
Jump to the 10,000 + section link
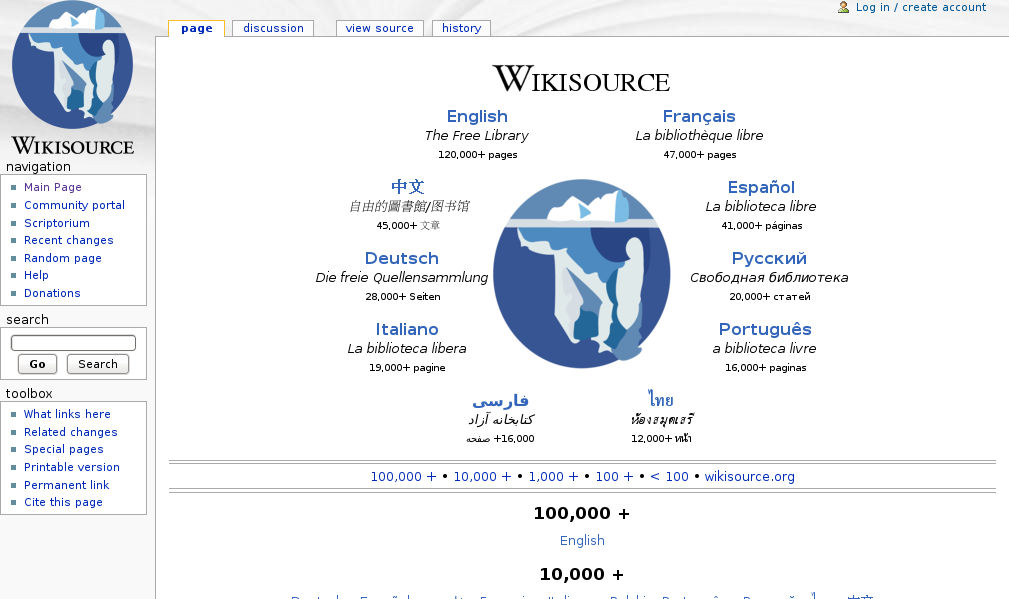[x=483, y=477]
